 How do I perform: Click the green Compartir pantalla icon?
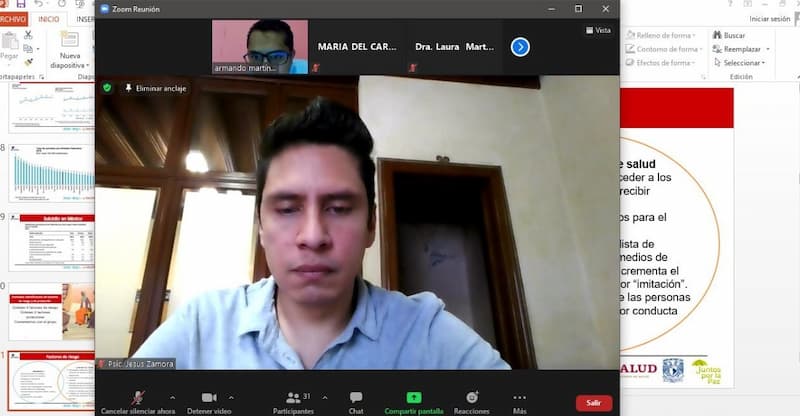[x=414, y=397]
